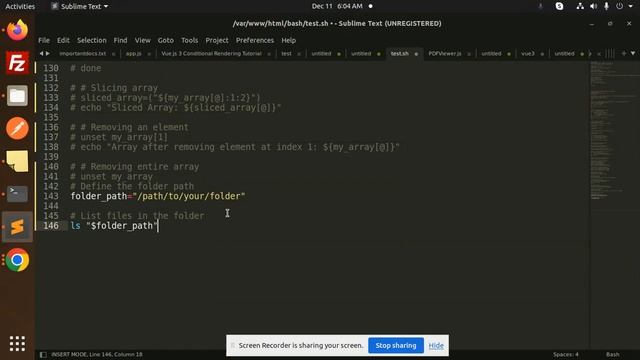Open the Selection menu
This screenshot has height=360, width=640.
click(91, 40)
